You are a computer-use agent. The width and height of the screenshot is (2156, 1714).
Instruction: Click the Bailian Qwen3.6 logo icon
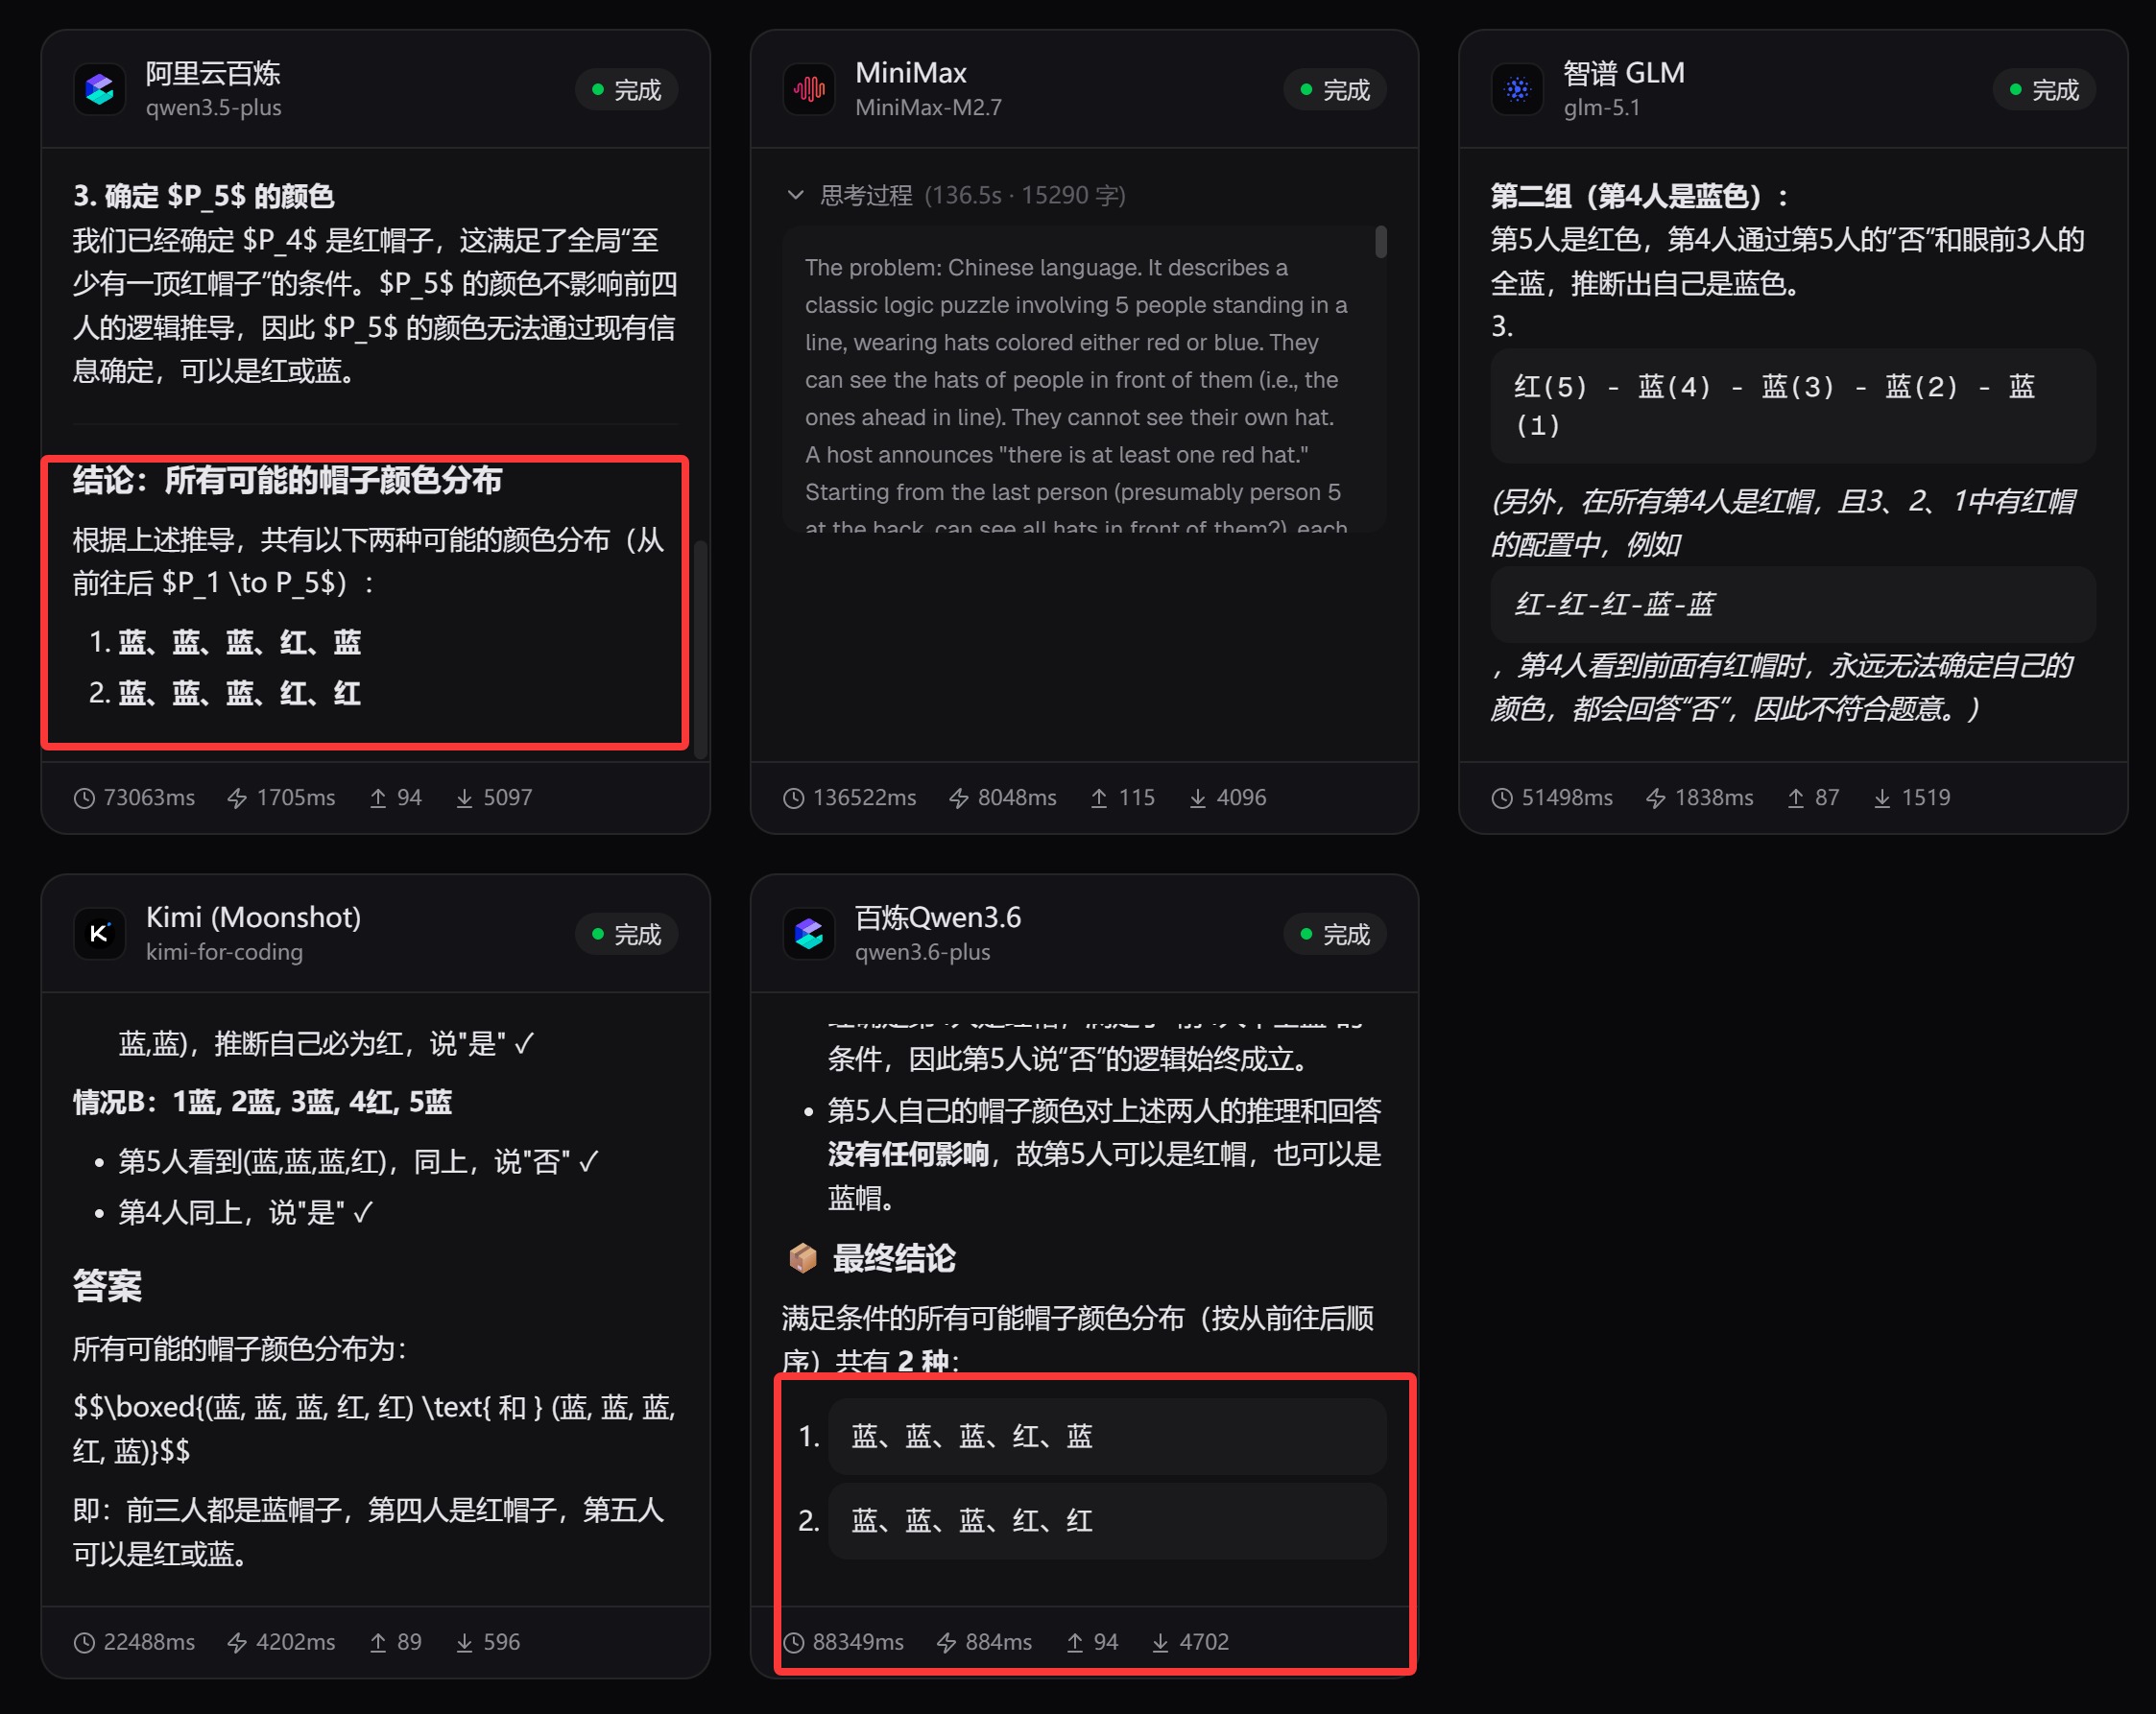pos(808,934)
